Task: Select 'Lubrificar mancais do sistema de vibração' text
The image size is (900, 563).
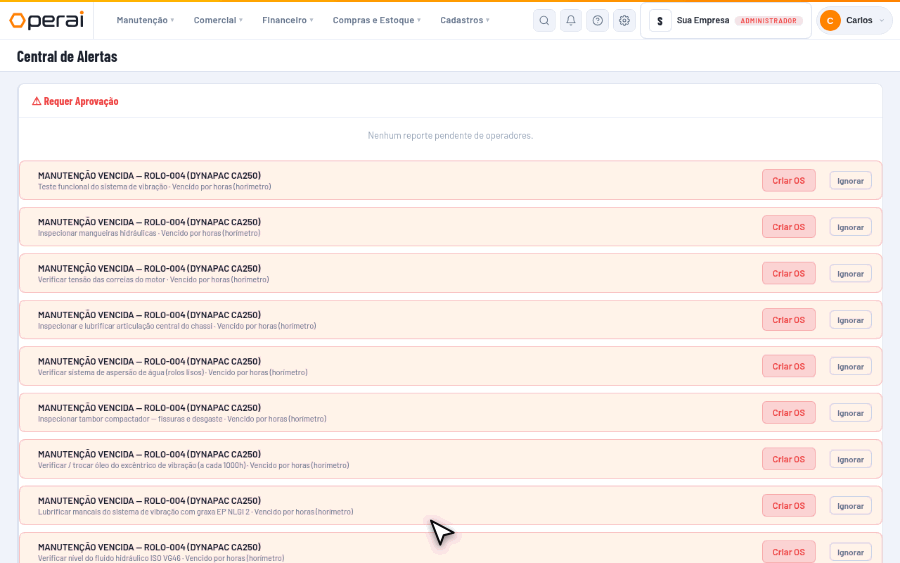Action: pyautogui.click(x=107, y=512)
